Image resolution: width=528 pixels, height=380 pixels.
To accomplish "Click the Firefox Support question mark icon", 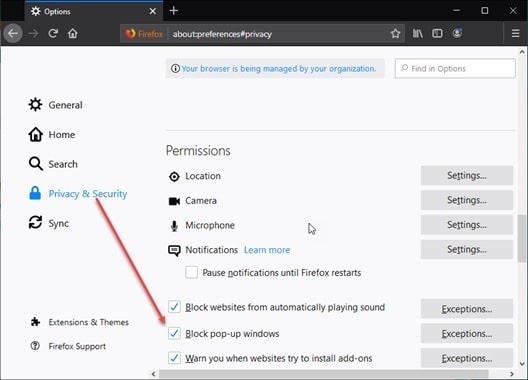I will (x=35, y=346).
